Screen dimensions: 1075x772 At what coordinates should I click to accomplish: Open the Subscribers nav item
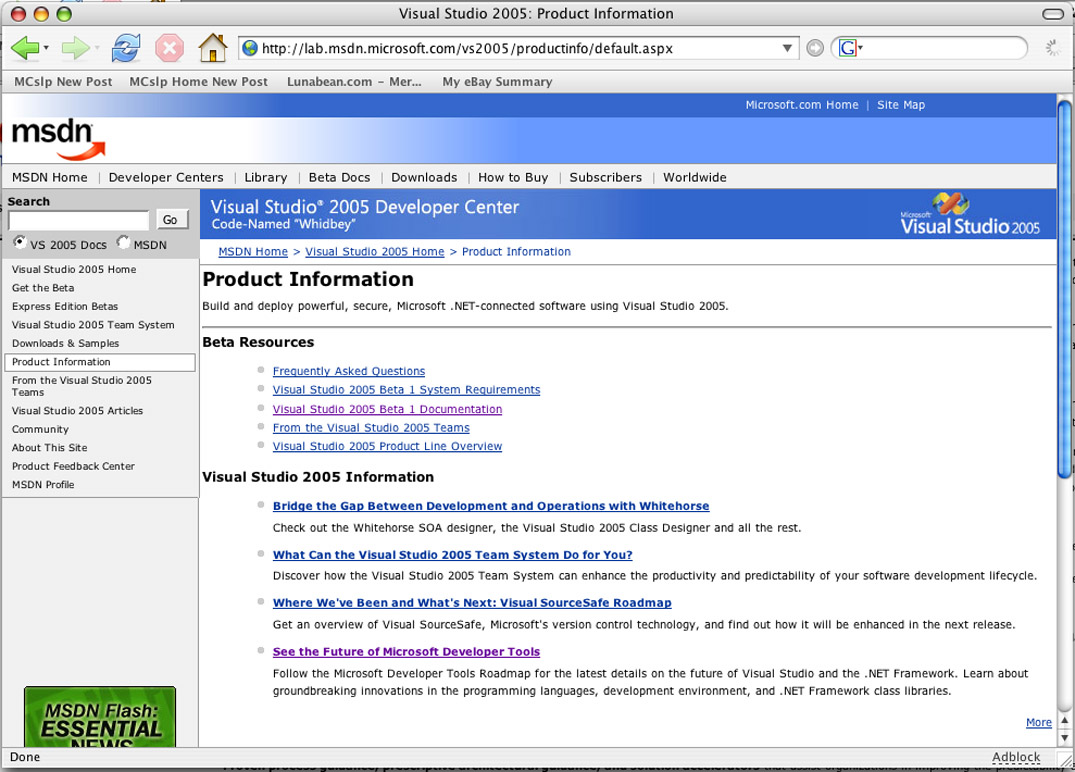pyautogui.click(x=606, y=178)
